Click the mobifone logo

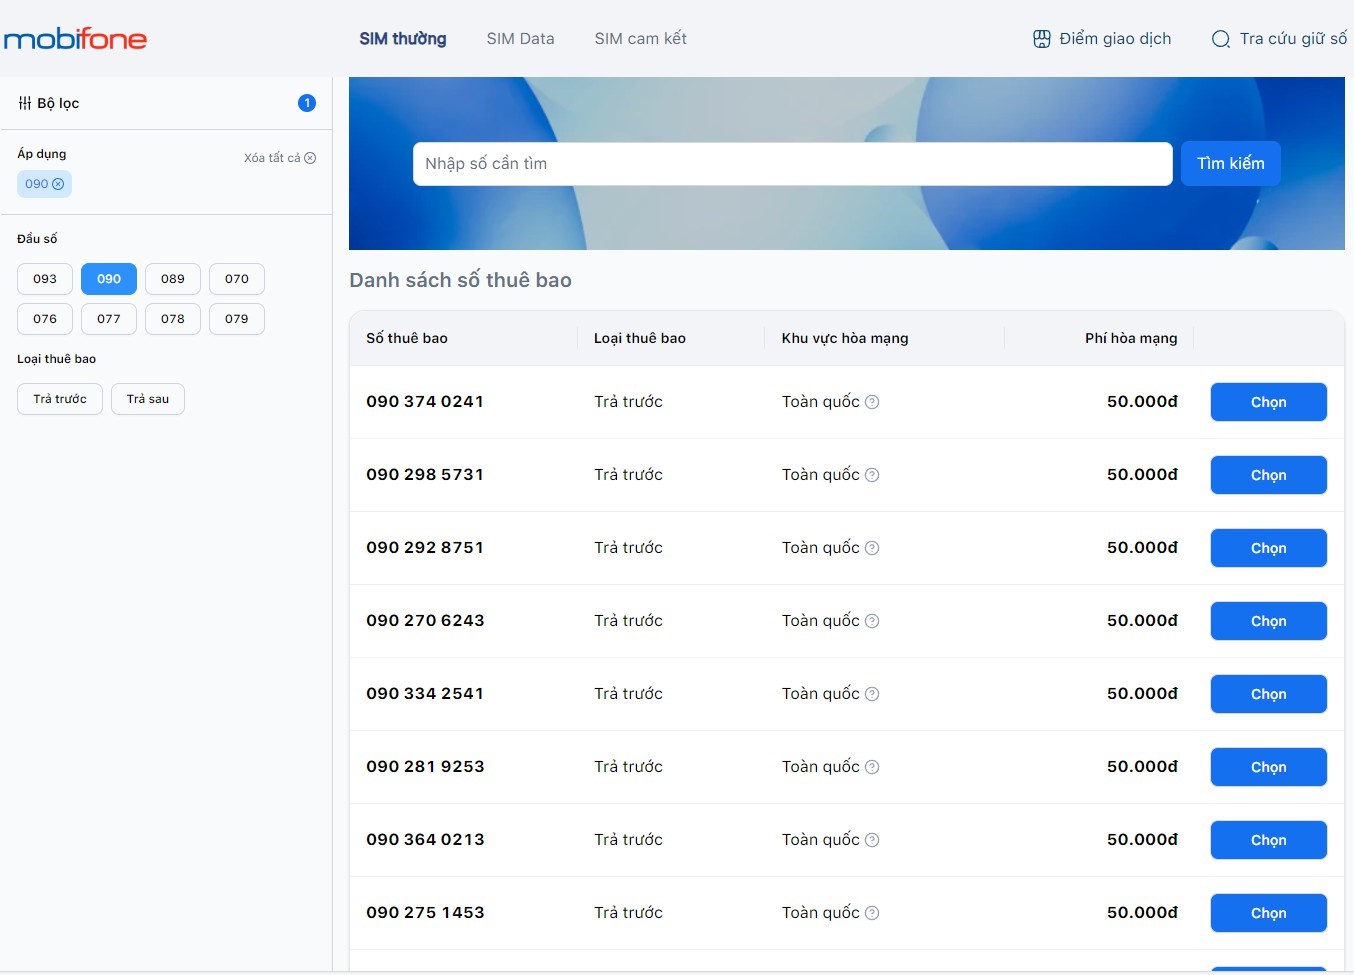[x=75, y=38]
